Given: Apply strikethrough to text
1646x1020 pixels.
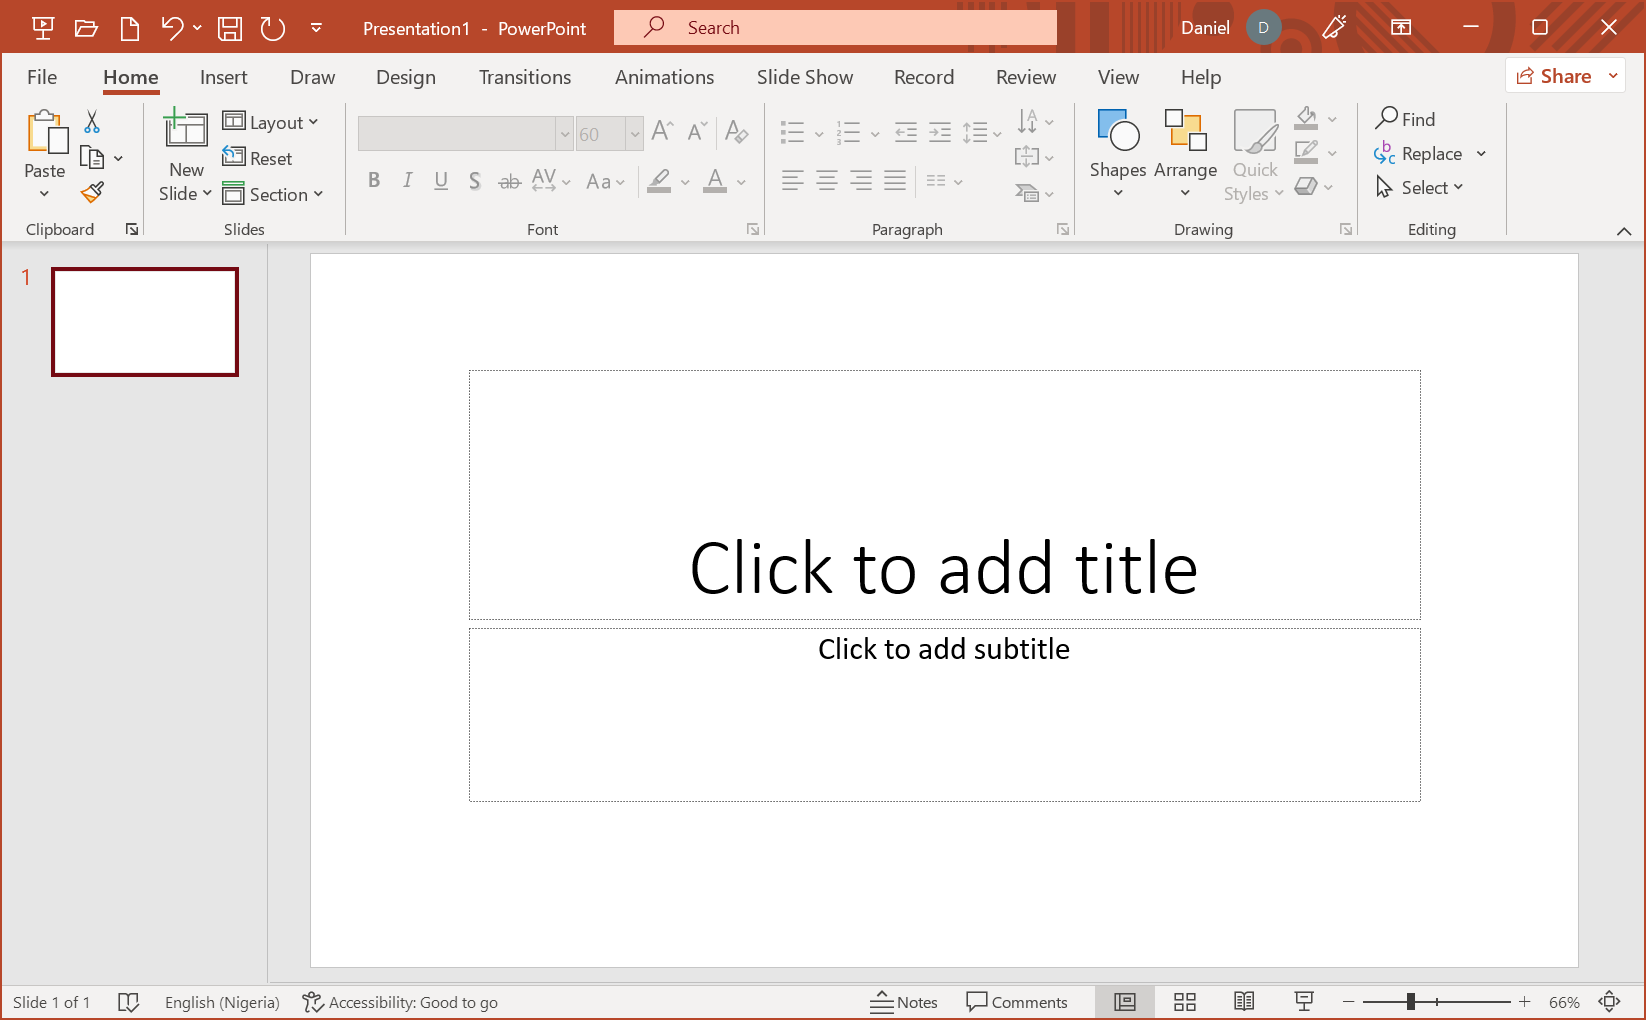Looking at the screenshot, I should 509,181.
